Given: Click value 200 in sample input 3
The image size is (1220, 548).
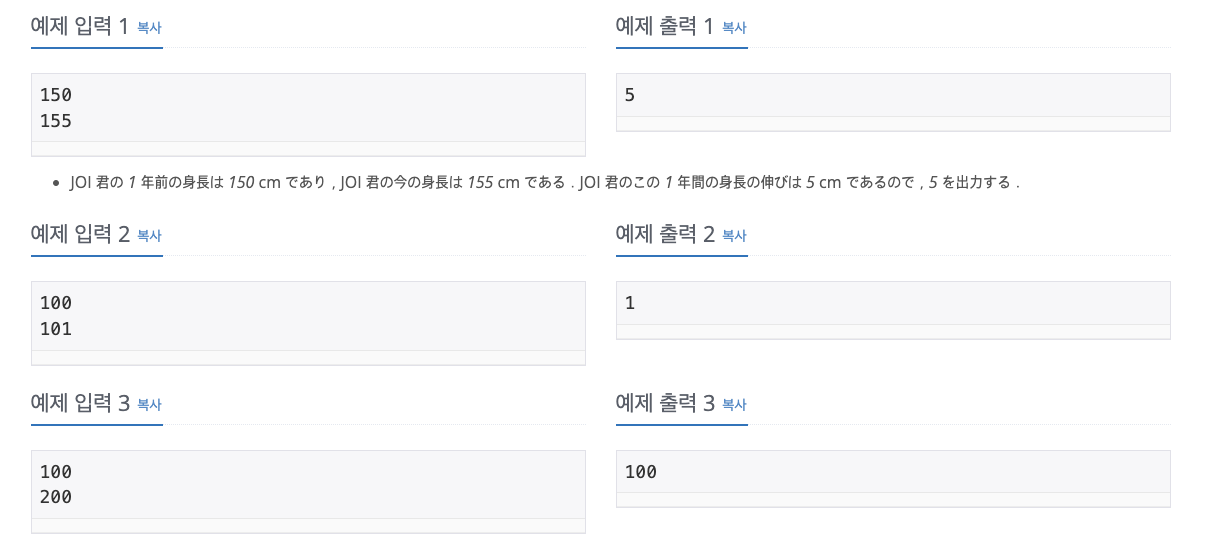Looking at the screenshot, I should click(56, 497).
